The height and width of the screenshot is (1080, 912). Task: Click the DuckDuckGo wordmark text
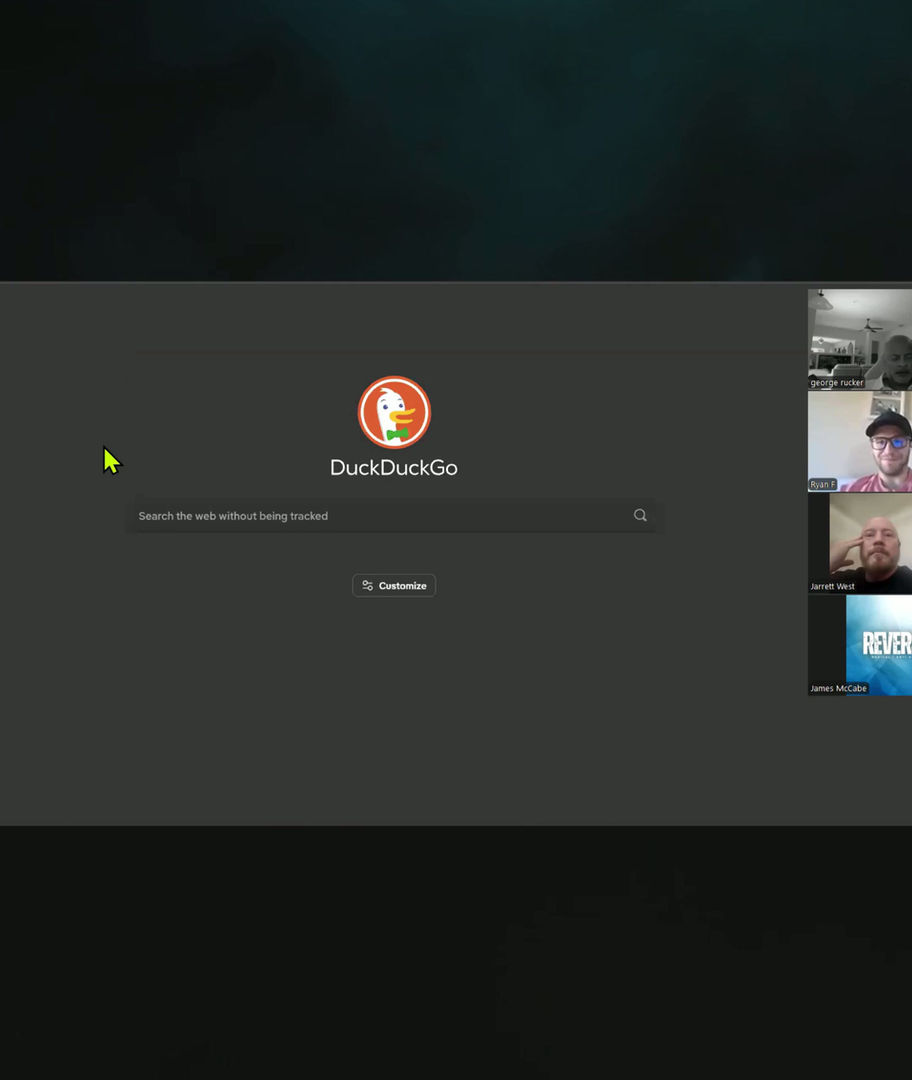coord(394,468)
